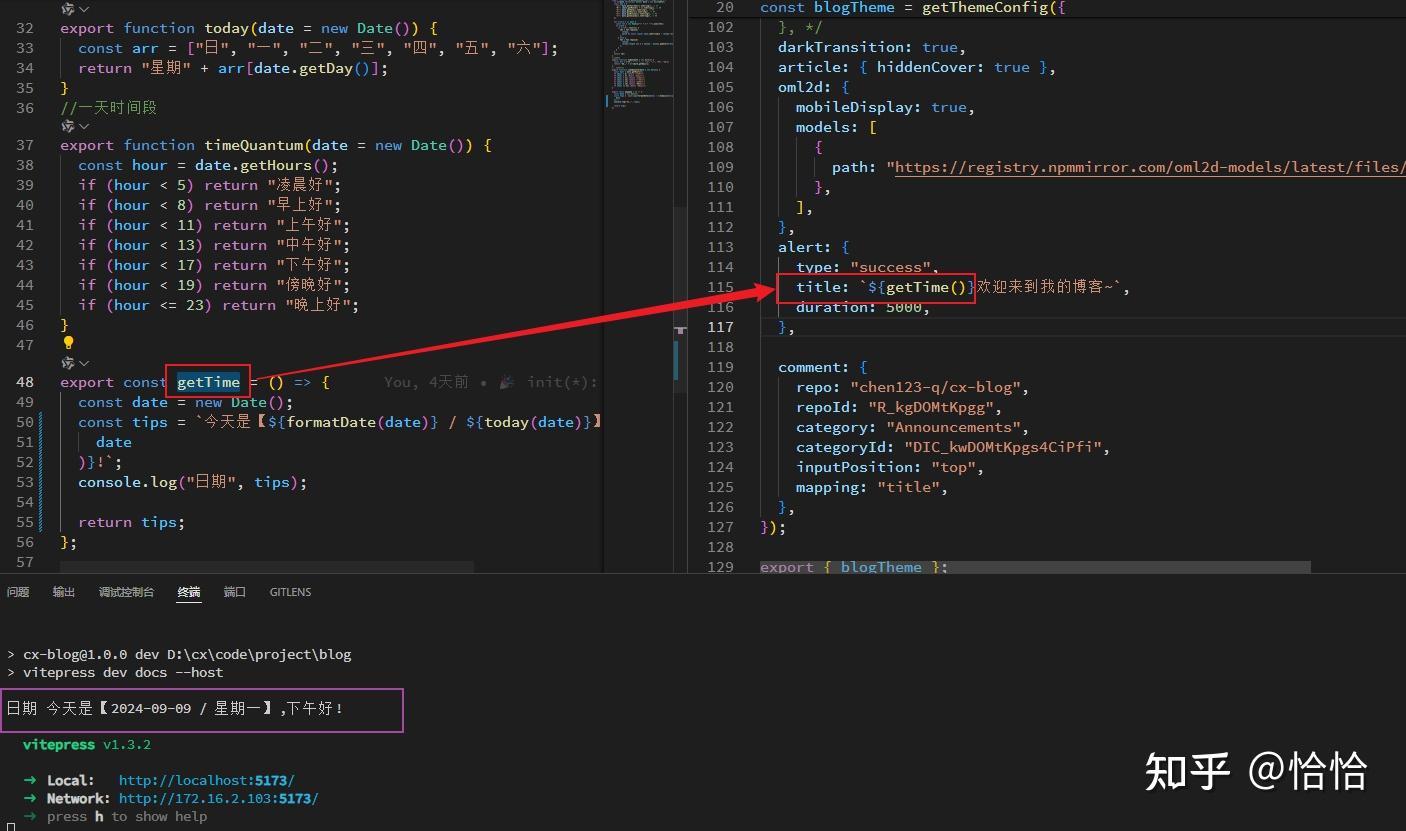Screen dimensions: 1406x831
Task: Open the GITLENS panel tab
Action: click(290, 592)
